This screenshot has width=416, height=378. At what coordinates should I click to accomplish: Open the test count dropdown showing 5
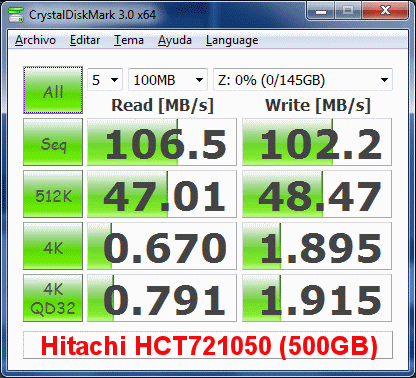point(105,80)
